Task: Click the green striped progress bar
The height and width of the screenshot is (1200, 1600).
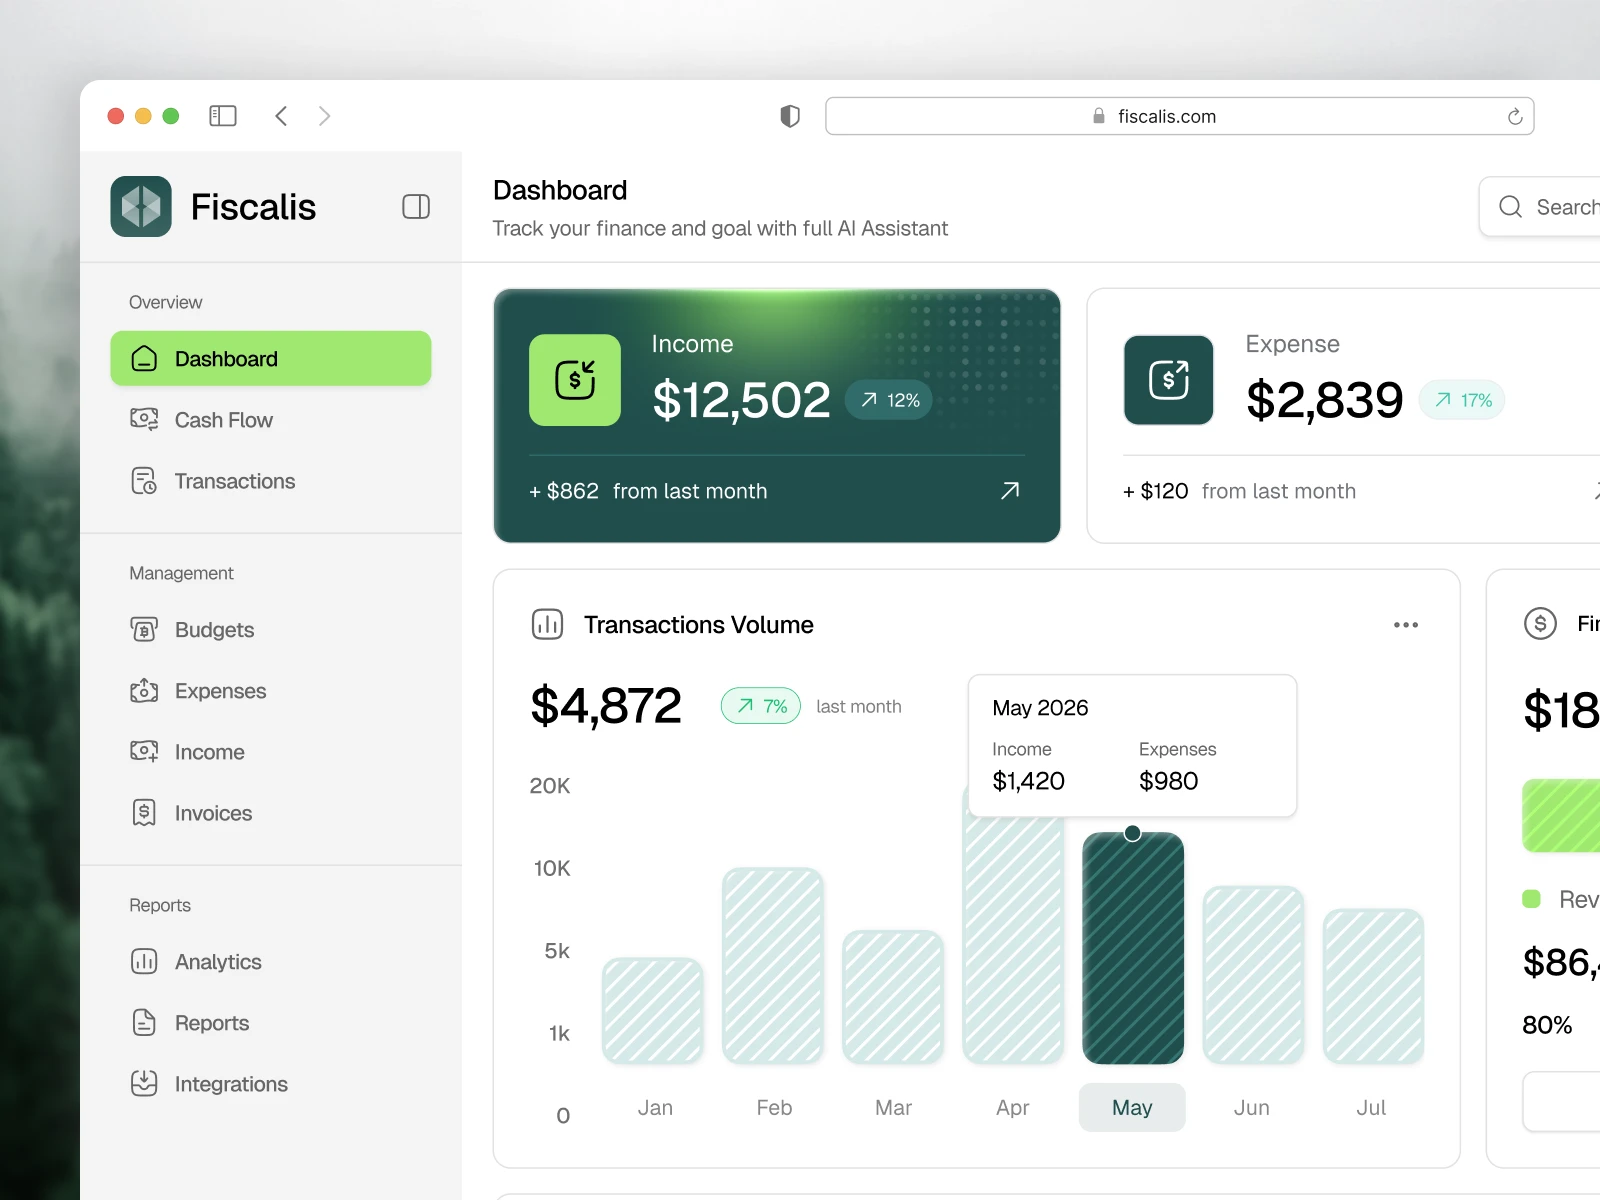Action: coord(1561,816)
